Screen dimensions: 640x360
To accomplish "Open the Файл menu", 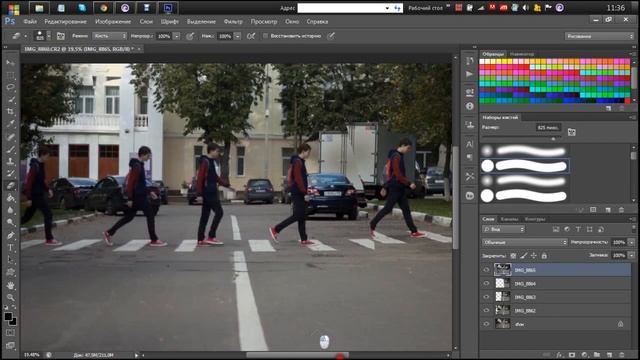I will pyautogui.click(x=30, y=21).
